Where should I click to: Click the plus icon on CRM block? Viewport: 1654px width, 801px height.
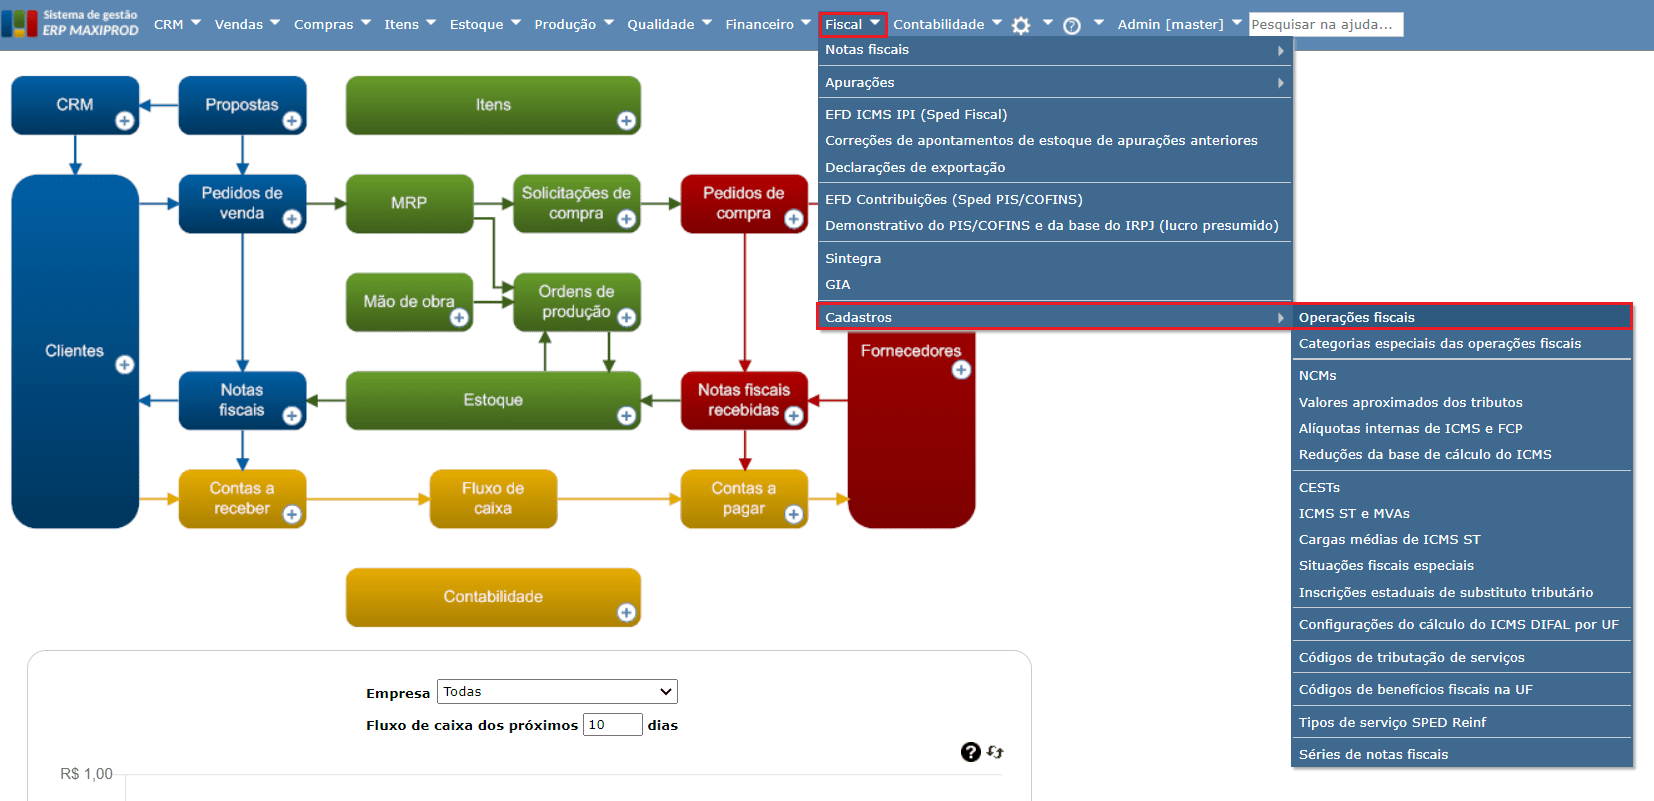pyautogui.click(x=125, y=121)
